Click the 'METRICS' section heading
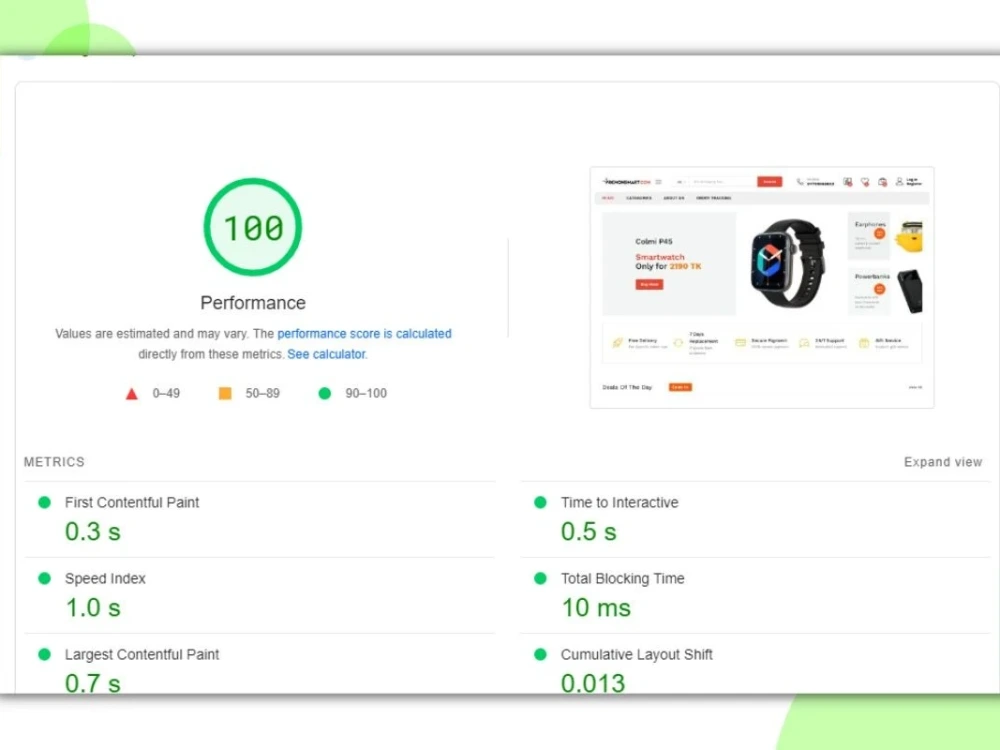The image size is (1000, 750). [54, 462]
